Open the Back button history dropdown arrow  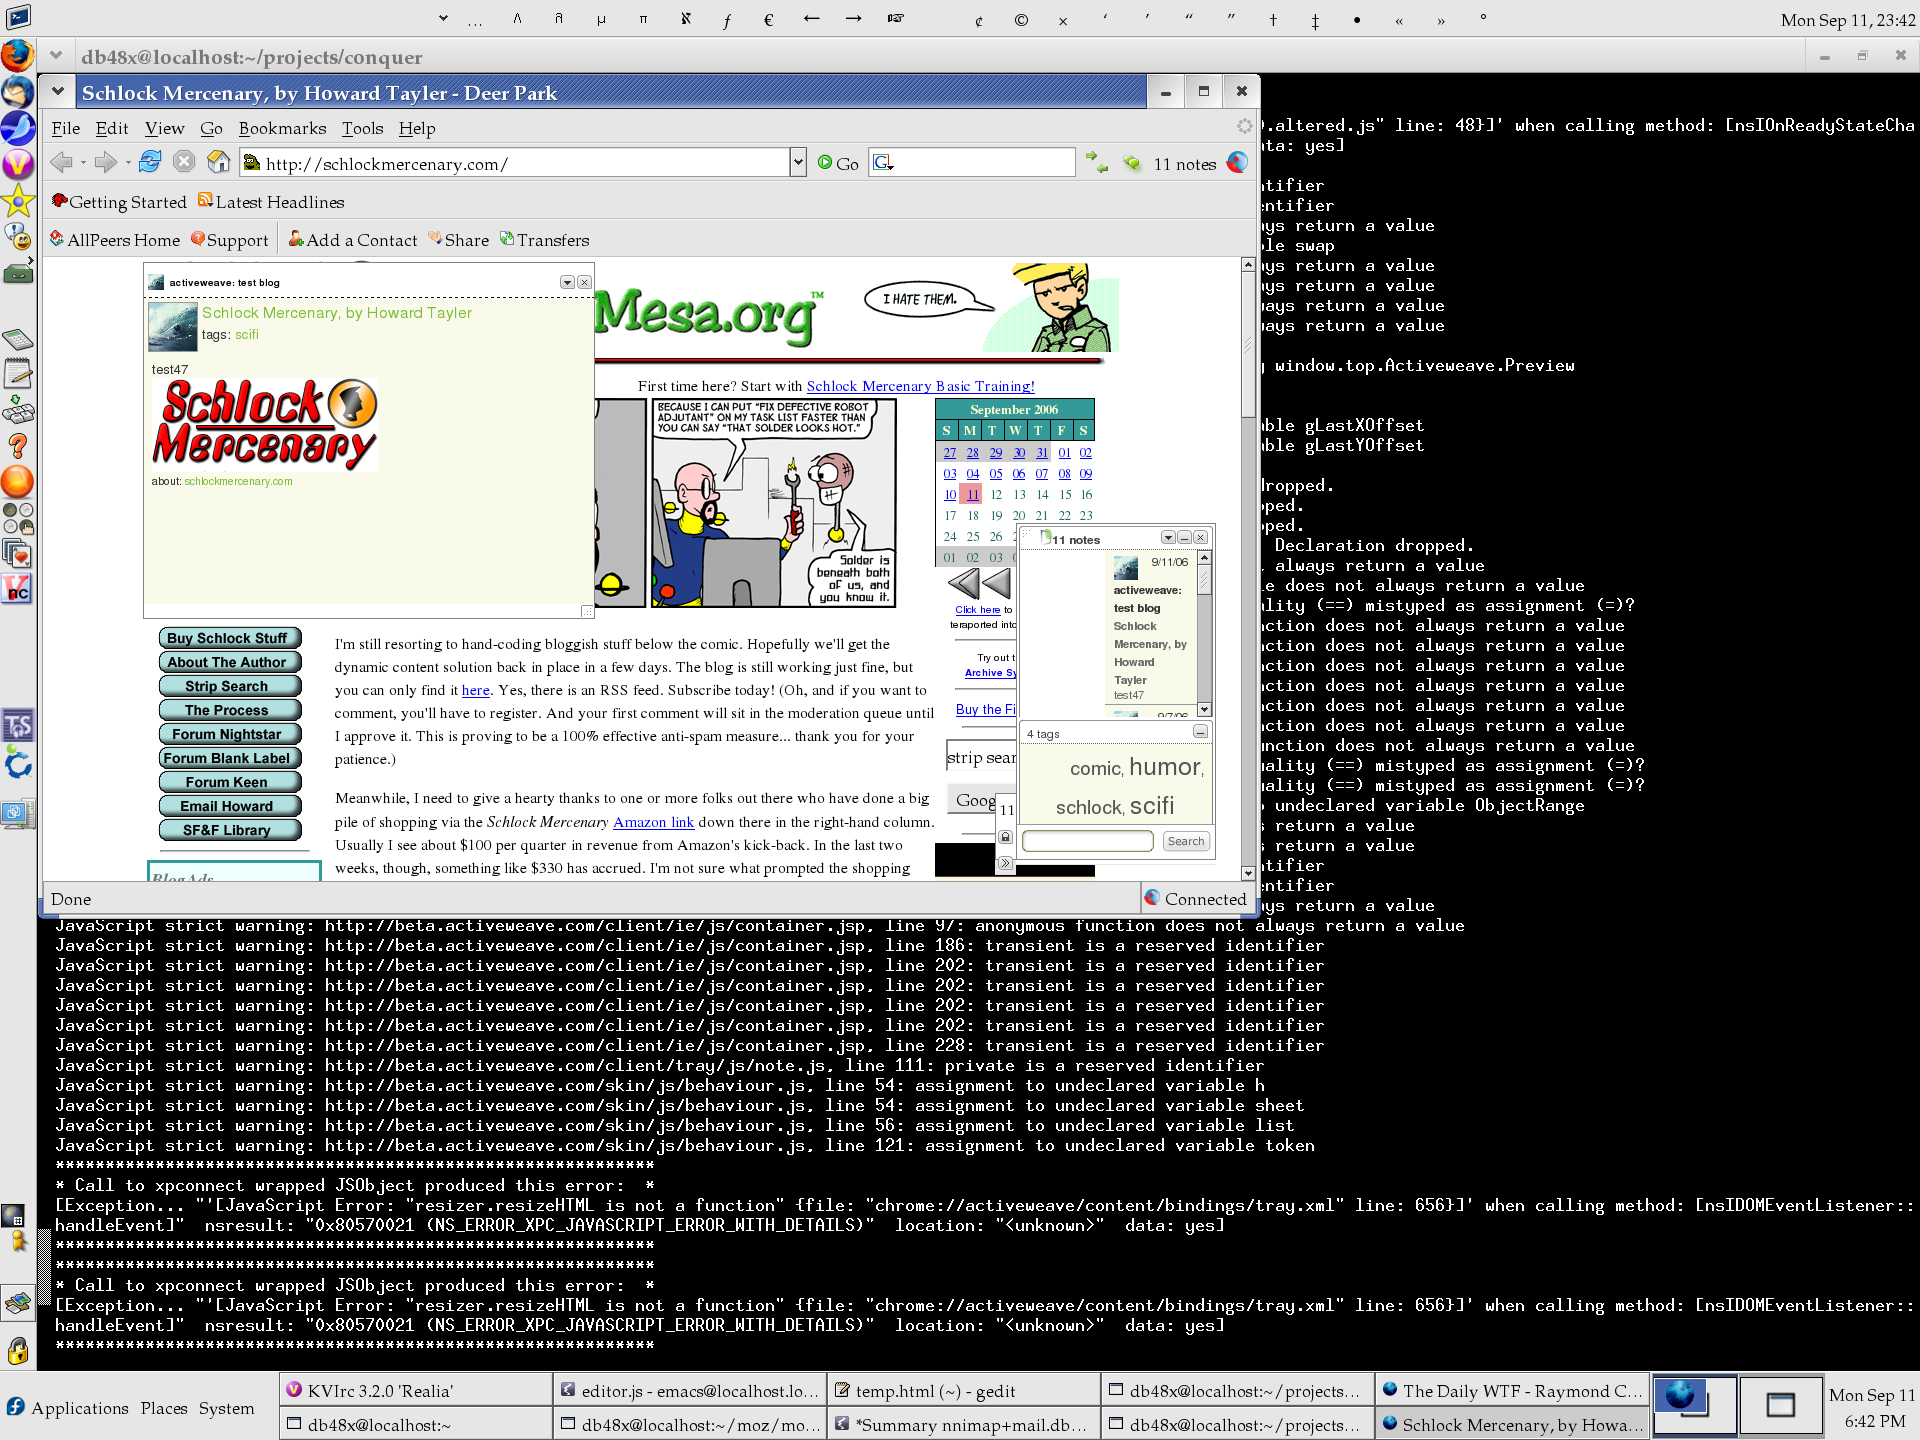tap(84, 163)
